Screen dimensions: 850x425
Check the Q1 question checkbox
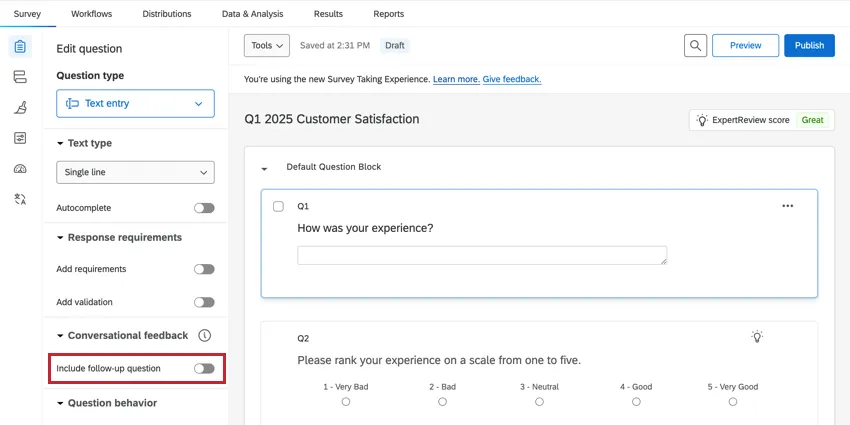(x=278, y=206)
